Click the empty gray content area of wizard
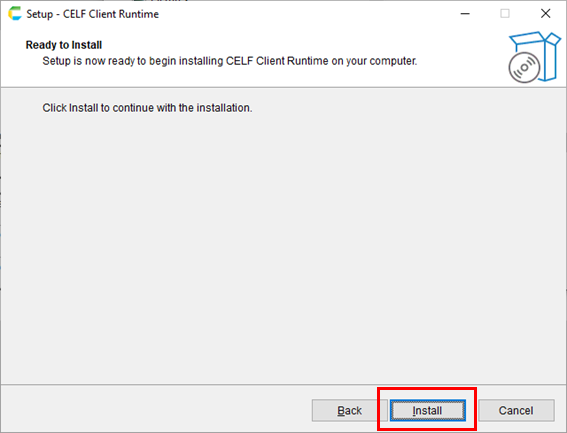 [x=283, y=246]
